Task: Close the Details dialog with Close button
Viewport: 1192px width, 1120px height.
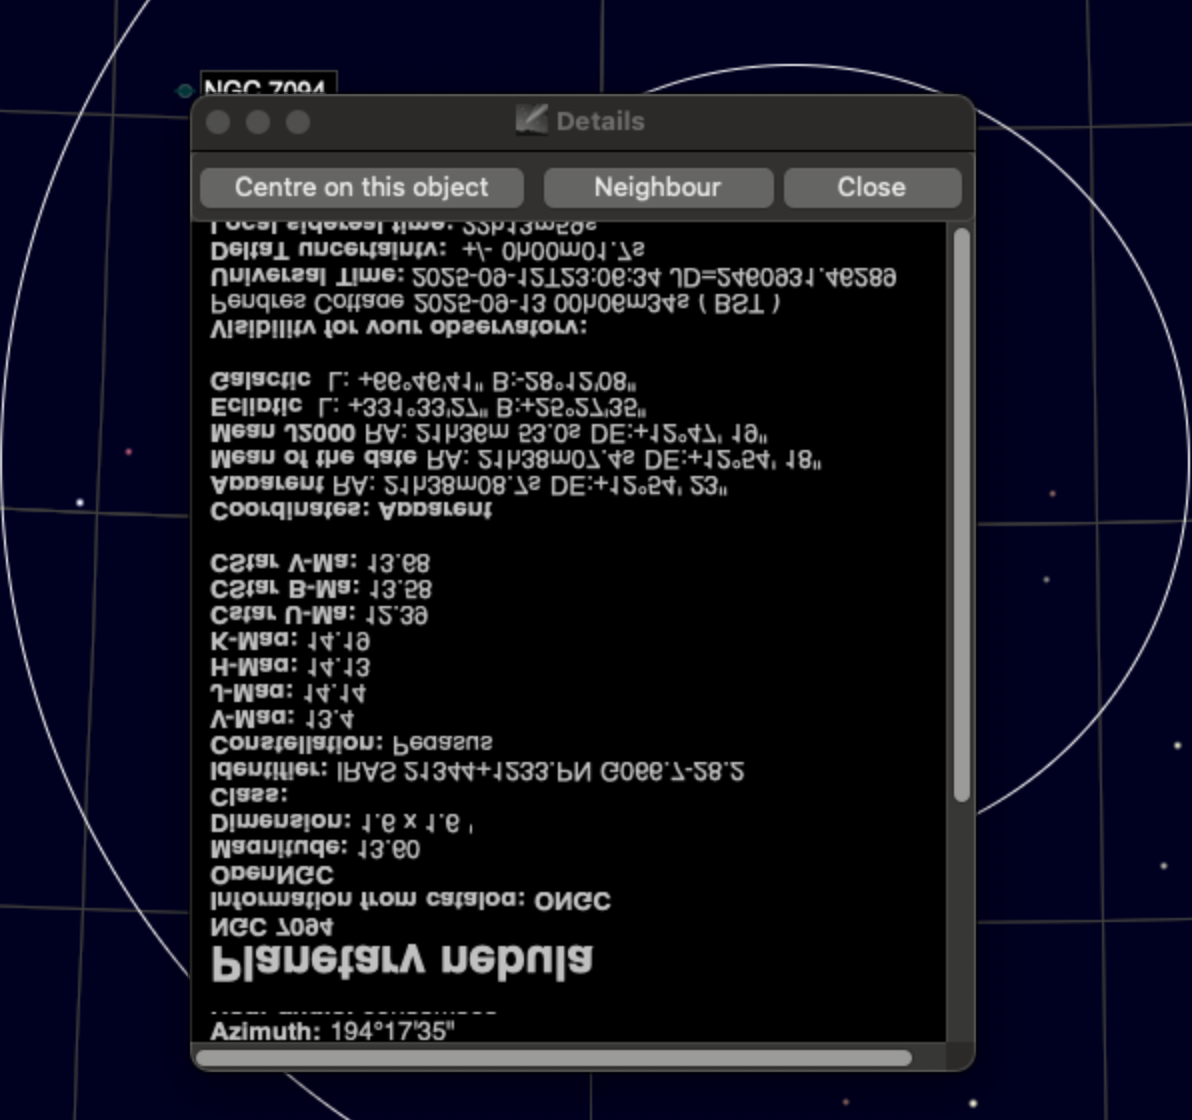Action: pos(872,187)
